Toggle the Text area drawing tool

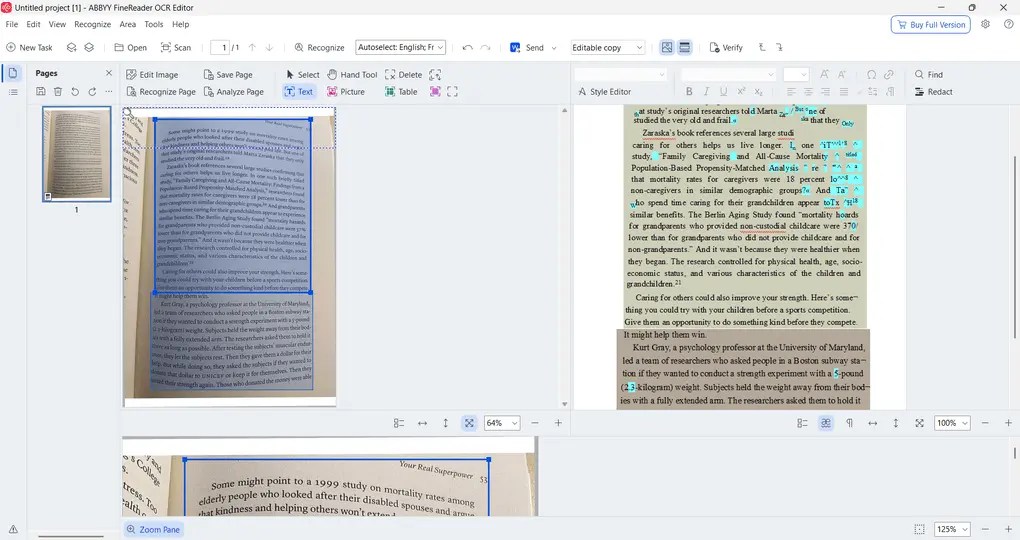pos(299,92)
